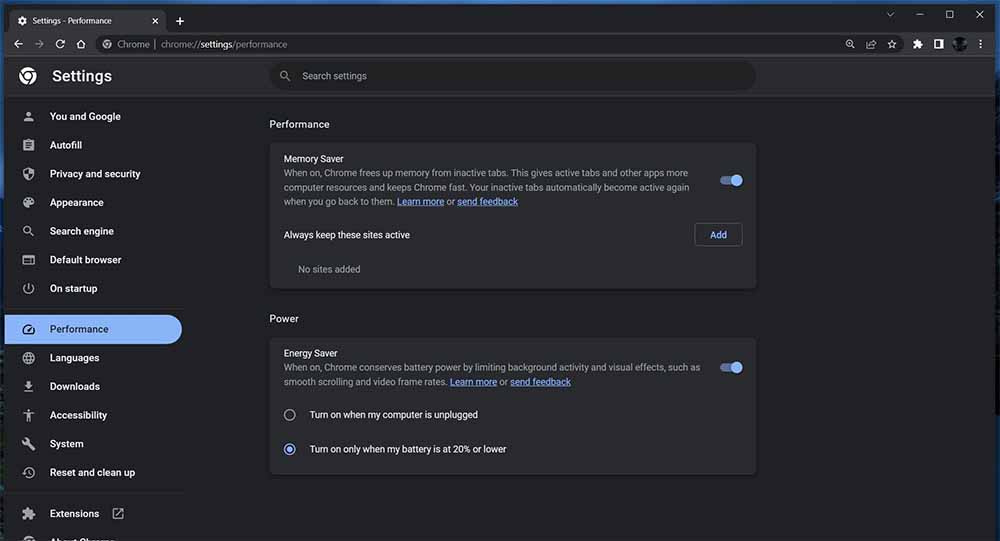Viewport: 1000px width, 541px height.
Task: Bookmark this page with the star icon
Action: pos(892,44)
